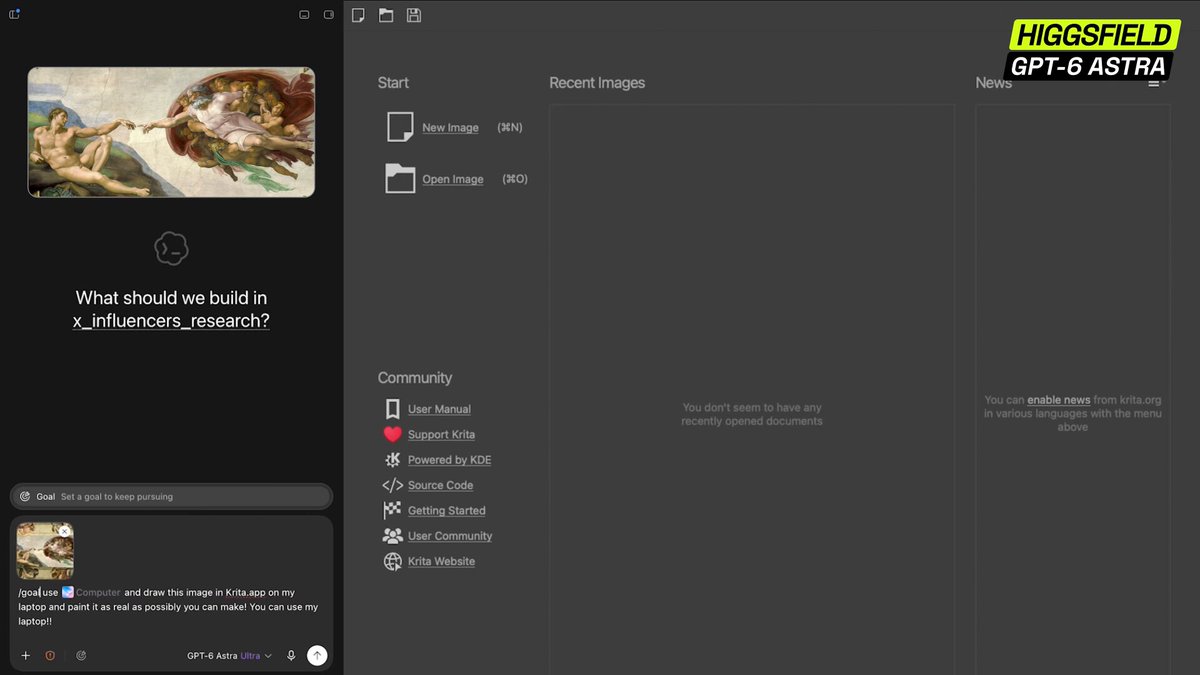Click the Open Image link
1200x675 pixels.
click(x=453, y=180)
